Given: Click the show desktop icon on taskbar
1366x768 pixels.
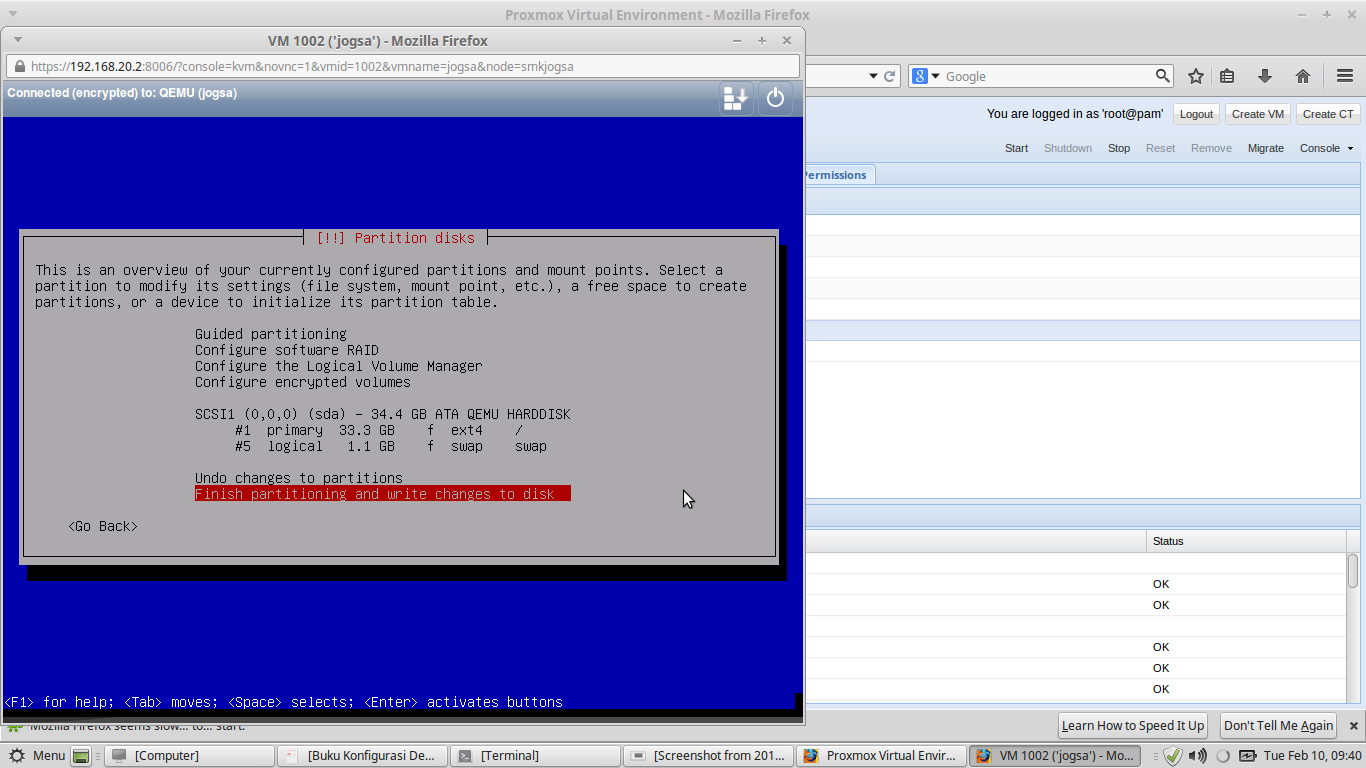Looking at the screenshot, I should (82, 755).
